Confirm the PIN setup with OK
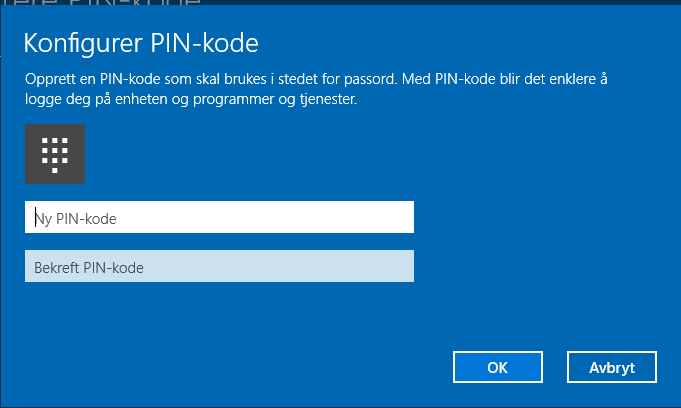Screen dimensions: 681x408 point(498,367)
